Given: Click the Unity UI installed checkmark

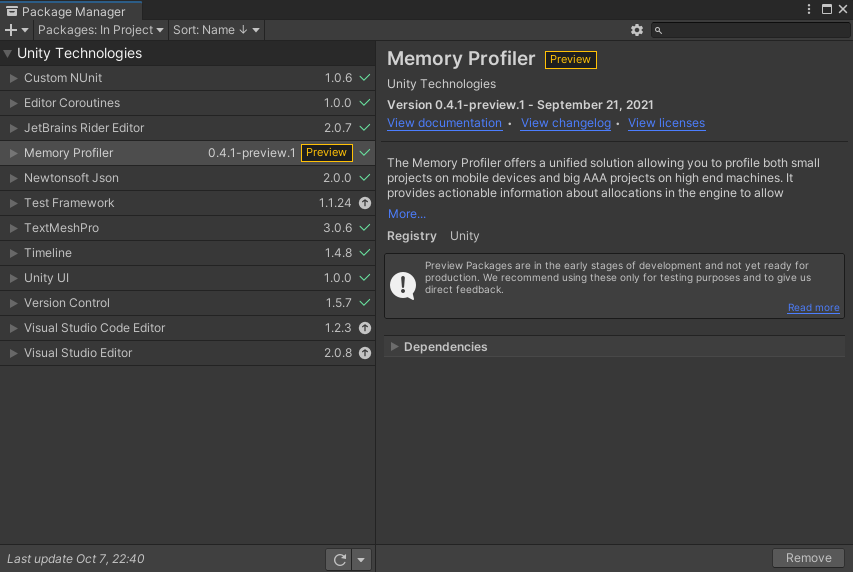Looking at the screenshot, I should [x=365, y=278].
